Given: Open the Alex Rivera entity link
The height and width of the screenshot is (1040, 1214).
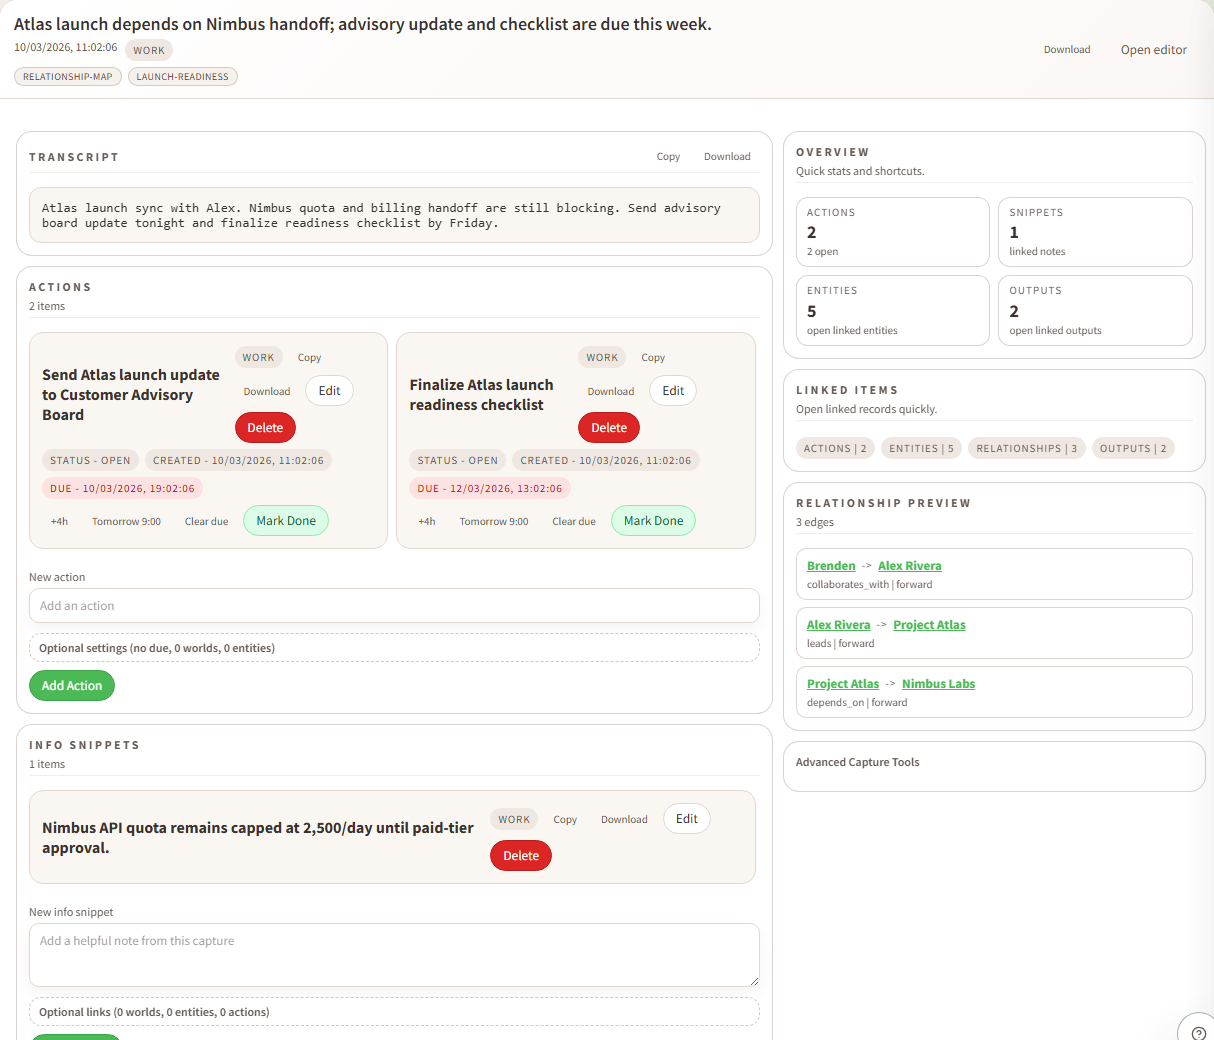Looking at the screenshot, I should (x=909, y=565).
